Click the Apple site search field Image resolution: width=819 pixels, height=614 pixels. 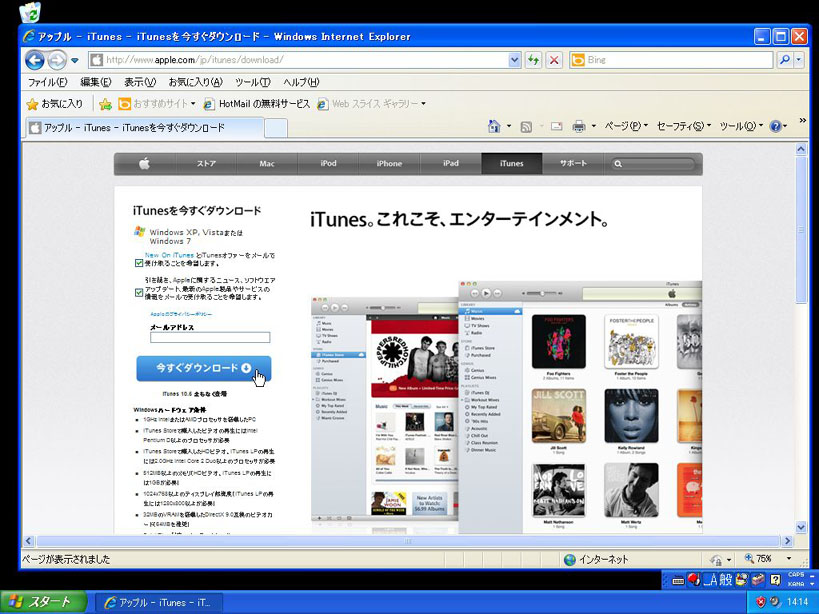pos(653,164)
